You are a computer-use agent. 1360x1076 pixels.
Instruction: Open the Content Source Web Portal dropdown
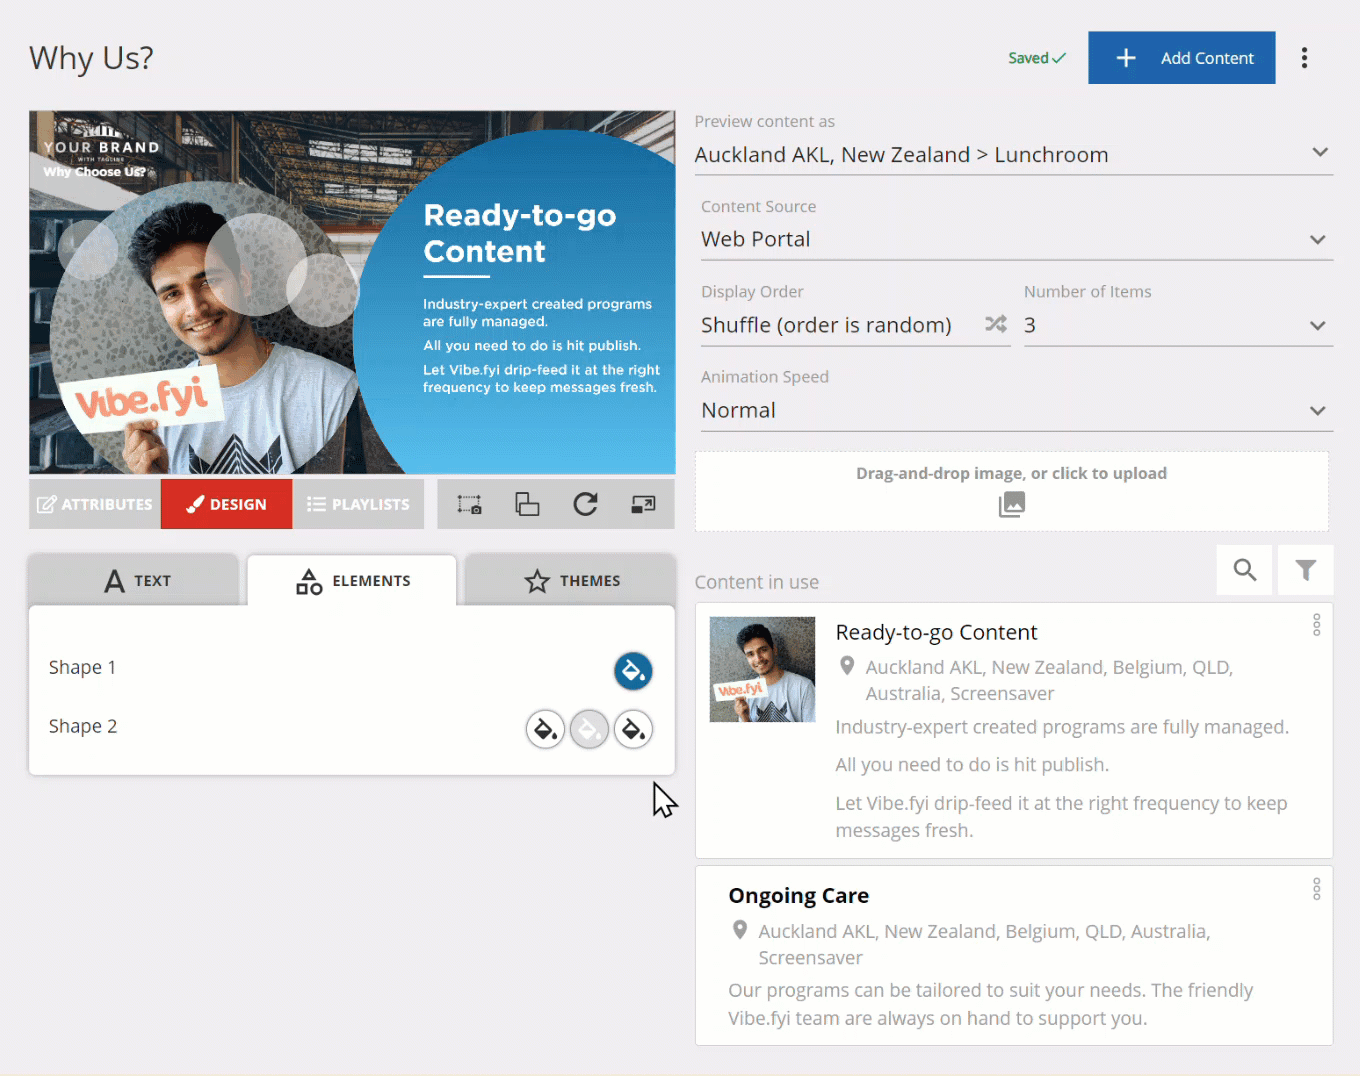[1016, 240]
